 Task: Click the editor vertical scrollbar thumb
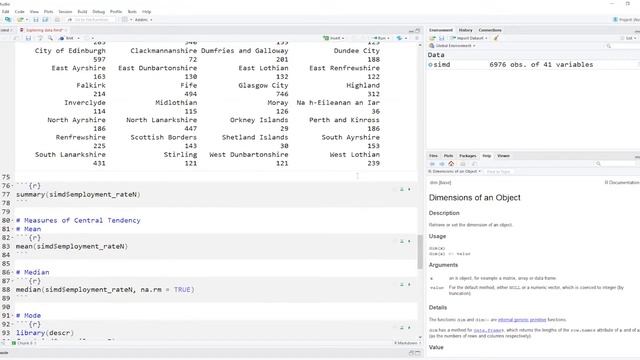tap(420, 252)
